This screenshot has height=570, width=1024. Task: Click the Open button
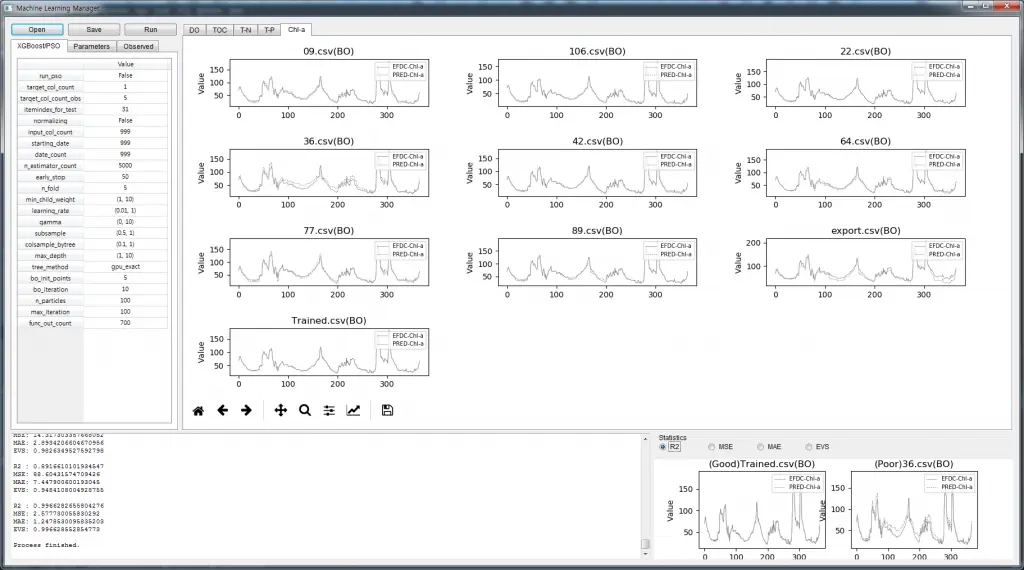tap(37, 29)
